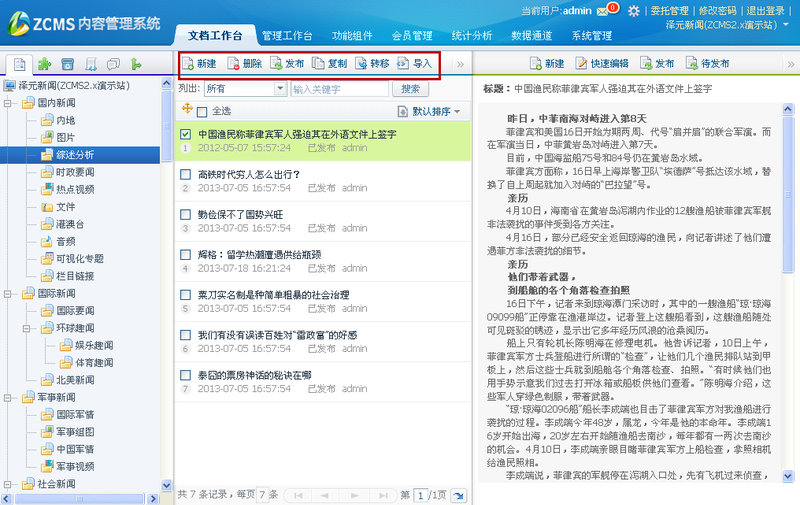This screenshot has height=505, width=800.
Task: Switch to the 统计分析 tab
Action: (x=473, y=35)
